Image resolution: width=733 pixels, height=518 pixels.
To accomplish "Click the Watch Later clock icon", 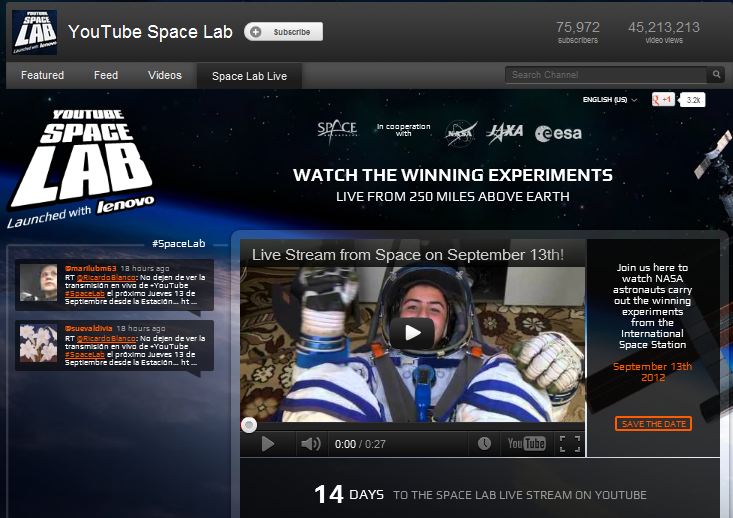I will tap(484, 444).
